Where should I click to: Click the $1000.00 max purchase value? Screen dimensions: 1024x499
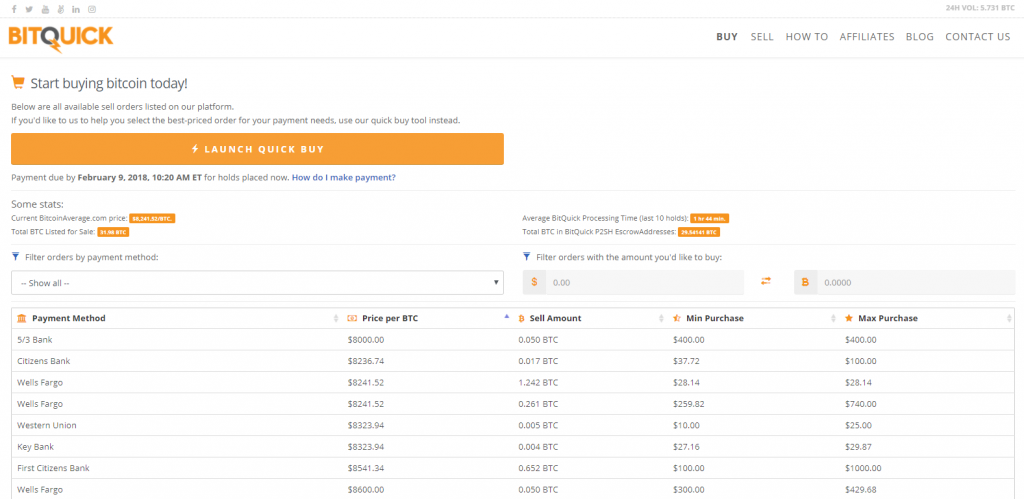pos(863,468)
